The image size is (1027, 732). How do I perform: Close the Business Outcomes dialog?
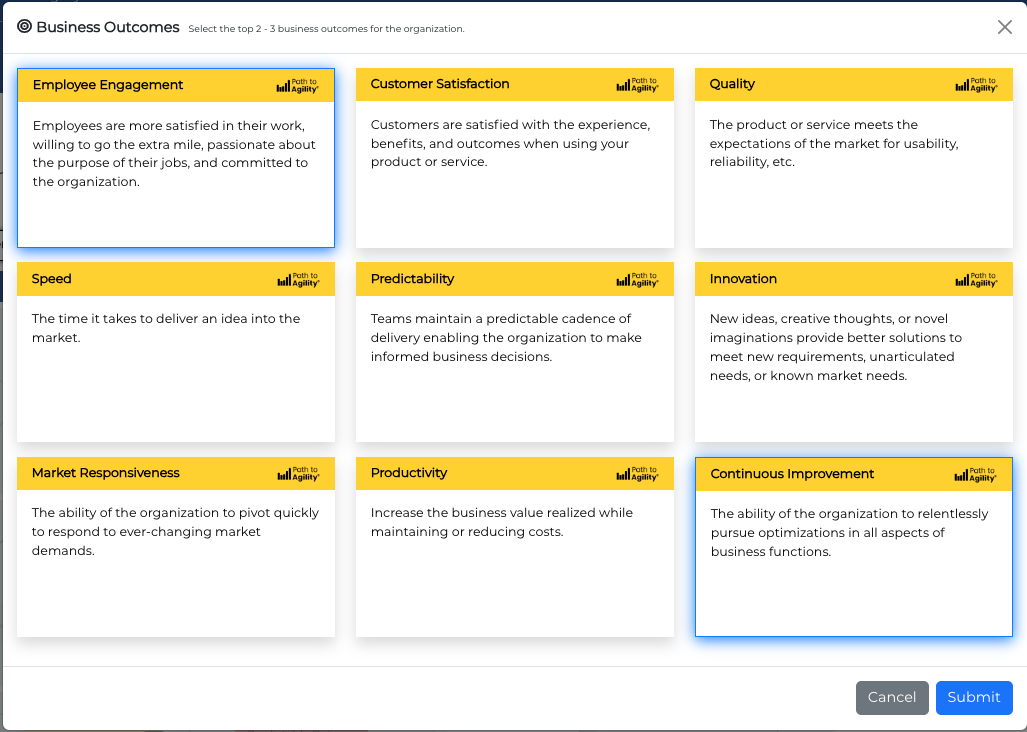1005,27
